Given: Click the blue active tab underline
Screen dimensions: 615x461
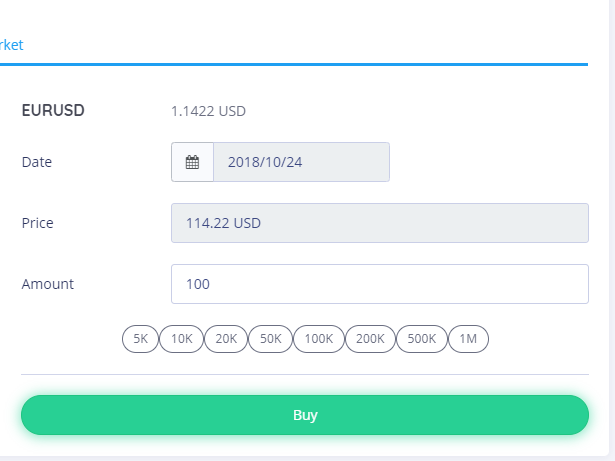Looking at the screenshot, I should (x=294, y=64).
